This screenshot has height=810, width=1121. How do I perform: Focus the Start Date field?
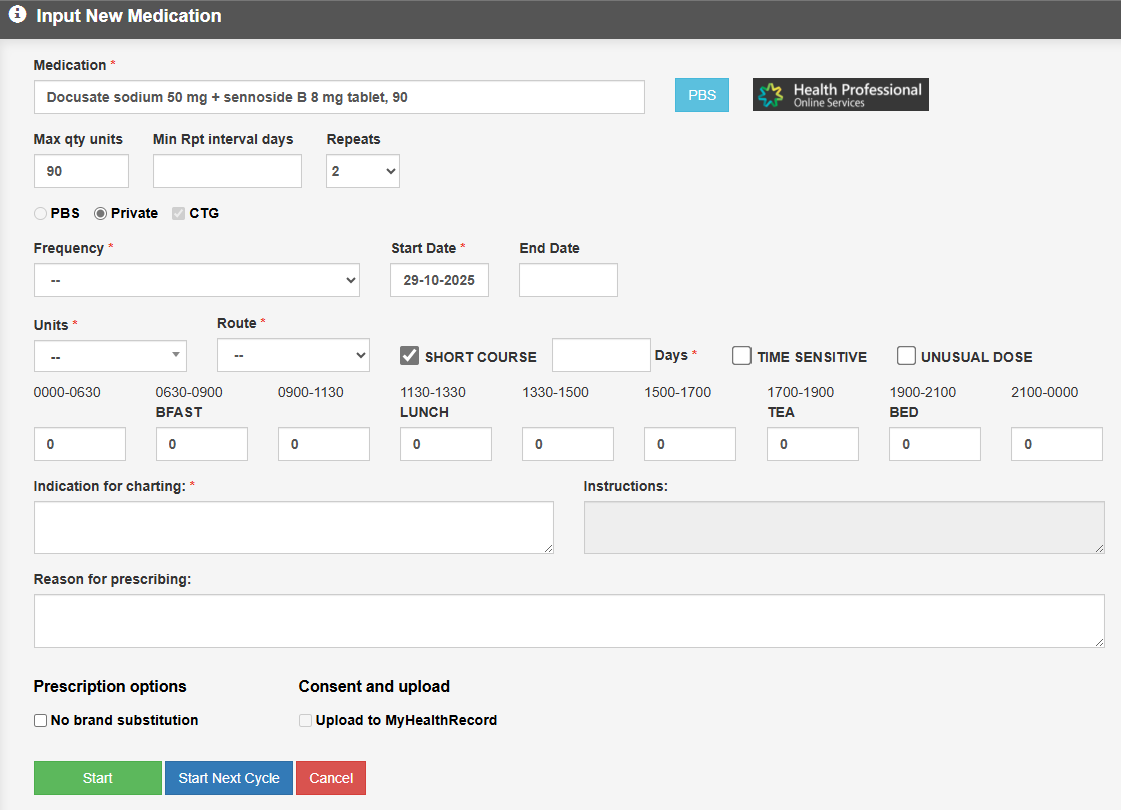[439, 280]
